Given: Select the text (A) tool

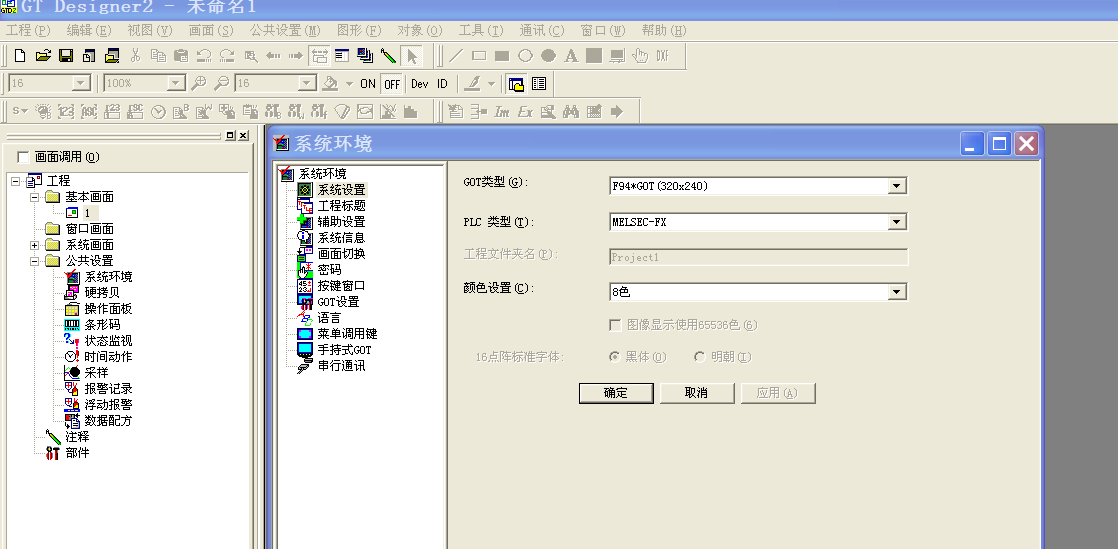Looking at the screenshot, I should [x=571, y=56].
